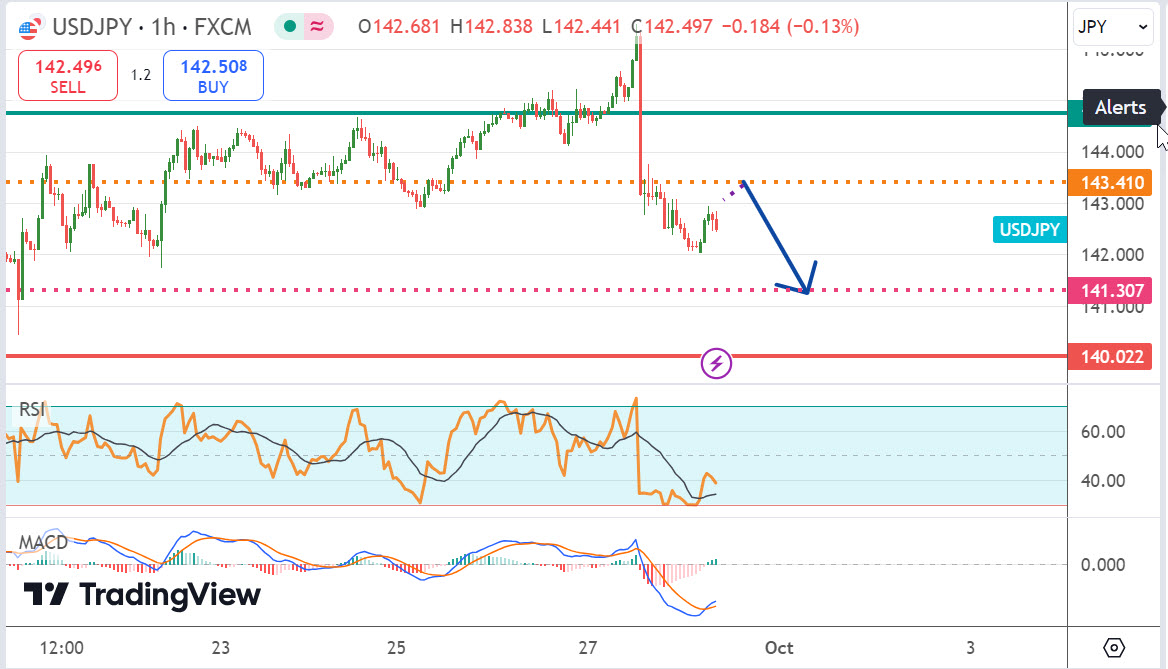Click the RSI indicator label
The height and width of the screenshot is (669, 1168).
(x=32, y=408)
